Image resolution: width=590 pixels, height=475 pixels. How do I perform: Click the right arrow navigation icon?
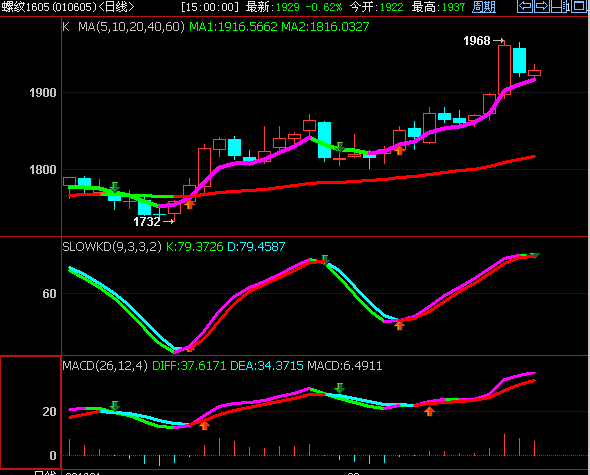(542, 6)
